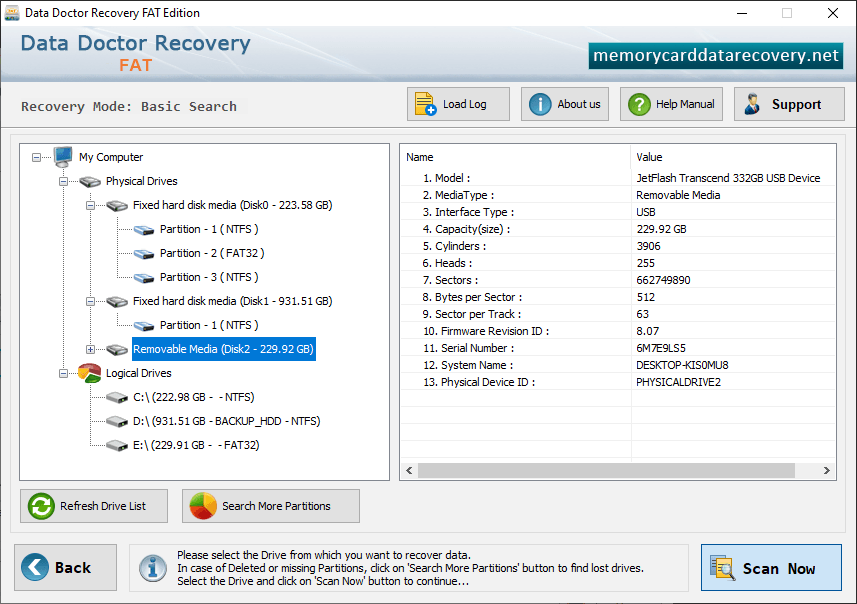Click the serial number value 6M7E9LS5
Image resolution: width=857 pixels, height=604 pixels.
661,348
